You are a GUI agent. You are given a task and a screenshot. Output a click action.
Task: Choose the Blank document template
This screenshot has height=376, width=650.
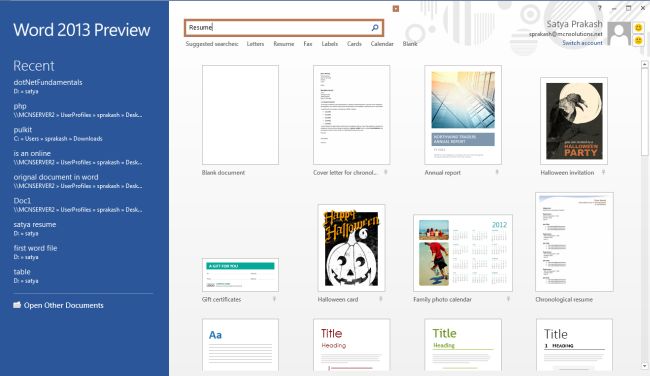point(240,115)
